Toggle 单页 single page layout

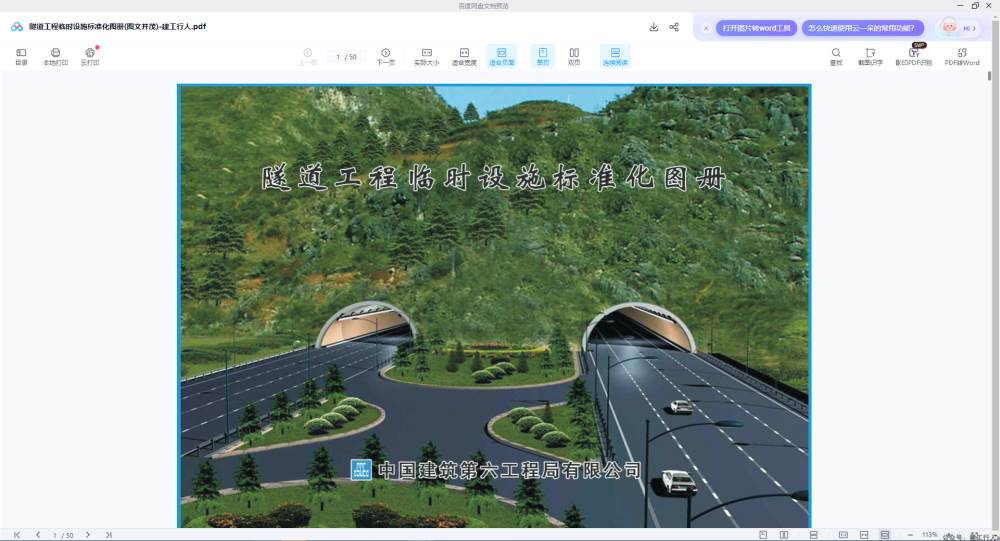point(543,56)
